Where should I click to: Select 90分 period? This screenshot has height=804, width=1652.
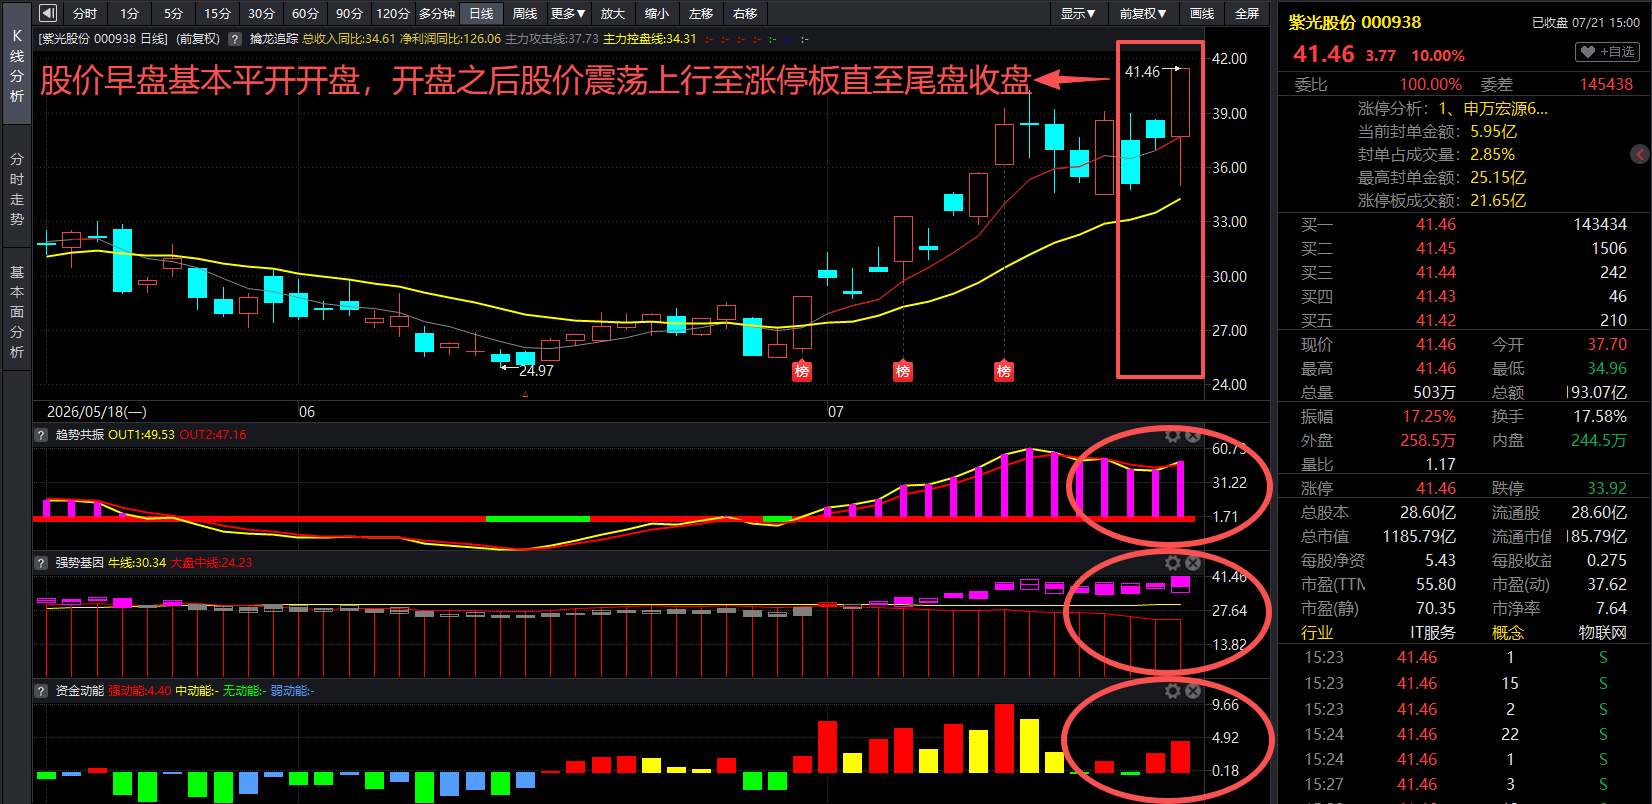pos(349,13)
